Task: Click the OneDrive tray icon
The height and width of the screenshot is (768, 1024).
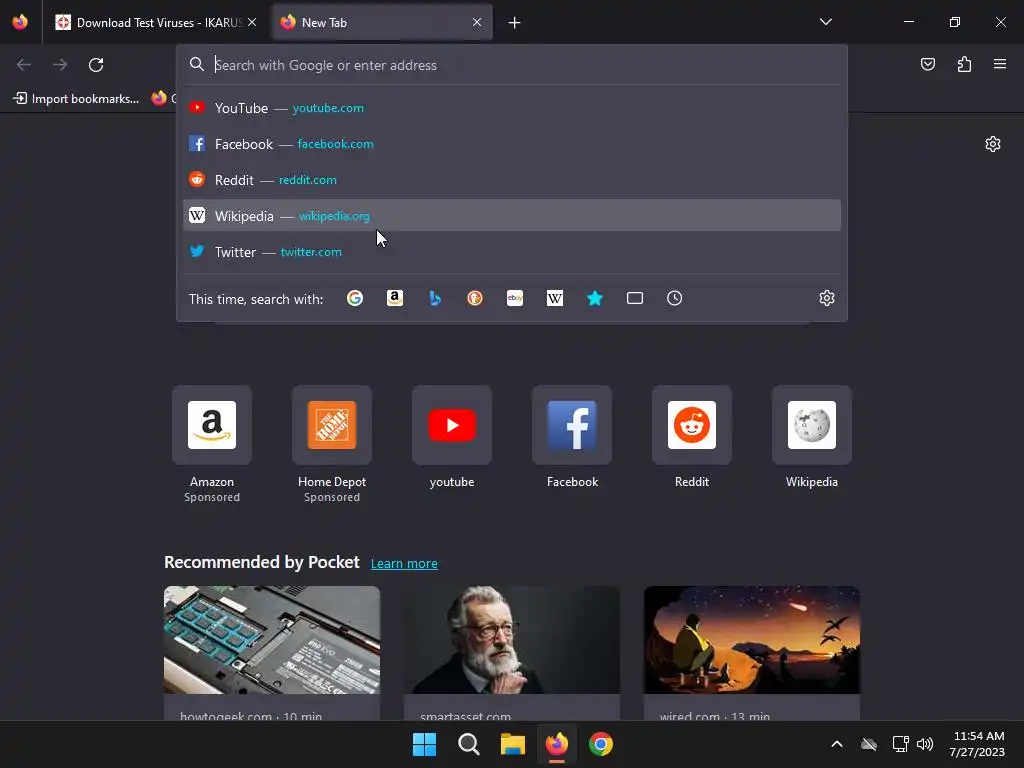Action: click(x=869, y=744)
